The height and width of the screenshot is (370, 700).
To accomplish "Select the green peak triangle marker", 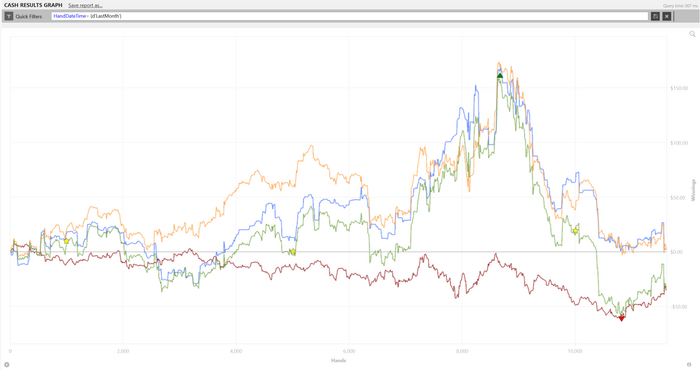I will (500, 76).
